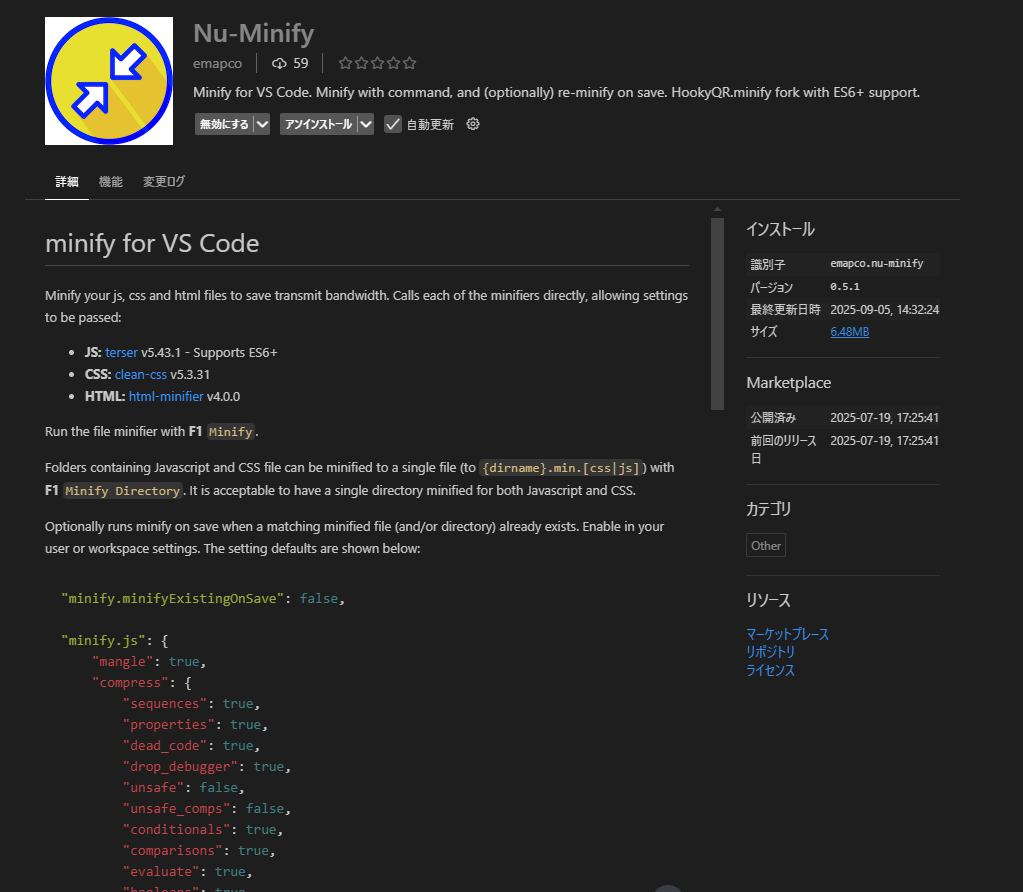Image resolution: width=1023 pixels, height=892 pixels.
Task: Click the "conditionals" setting line
Action: pyautogui.click(x=203, y=829)
